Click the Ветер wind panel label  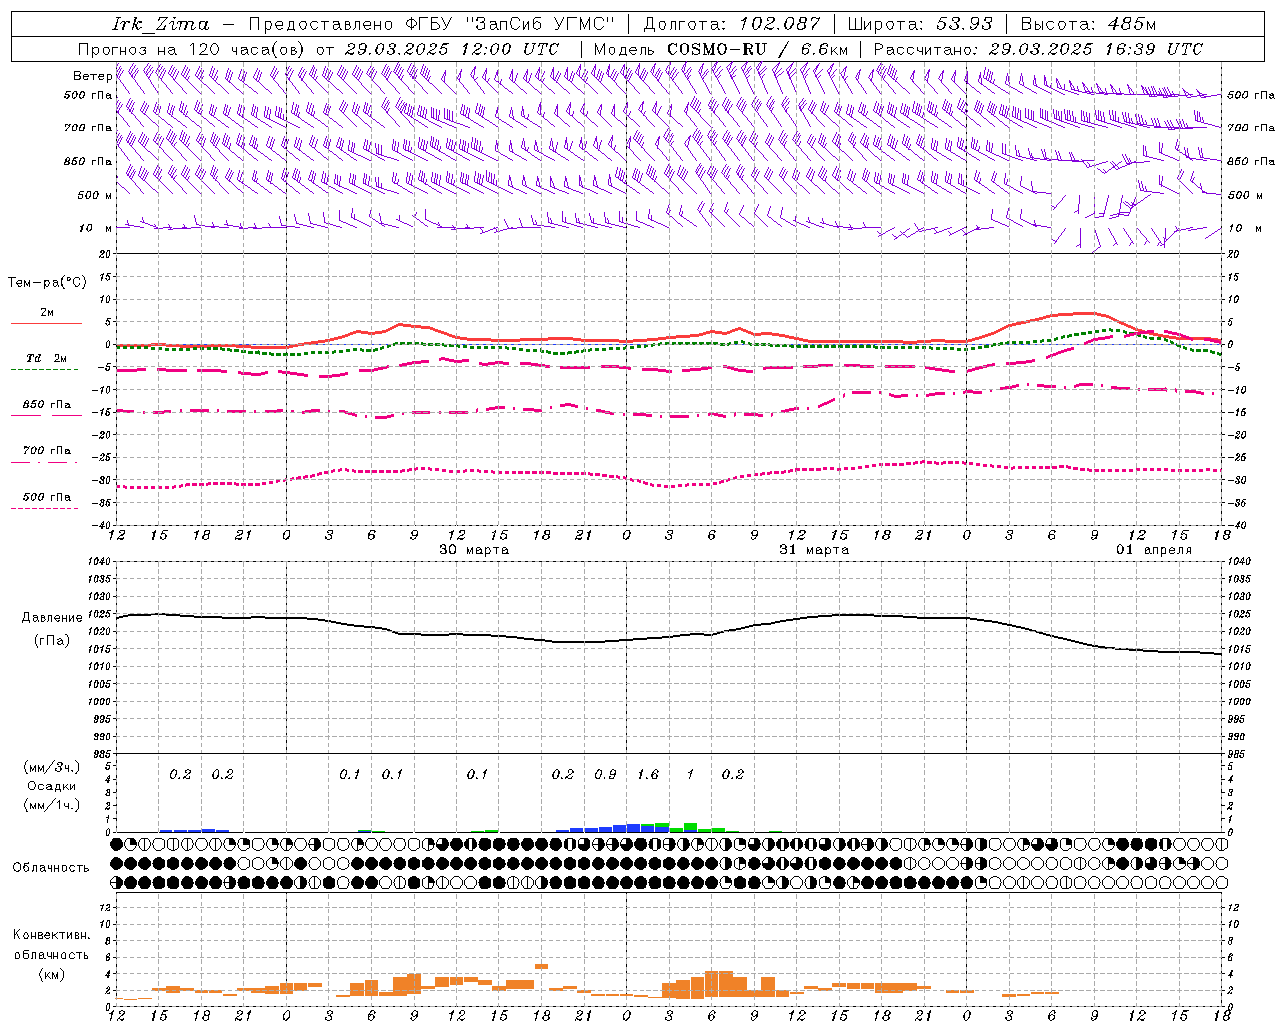pyautogui.click(x=92, y=76)
